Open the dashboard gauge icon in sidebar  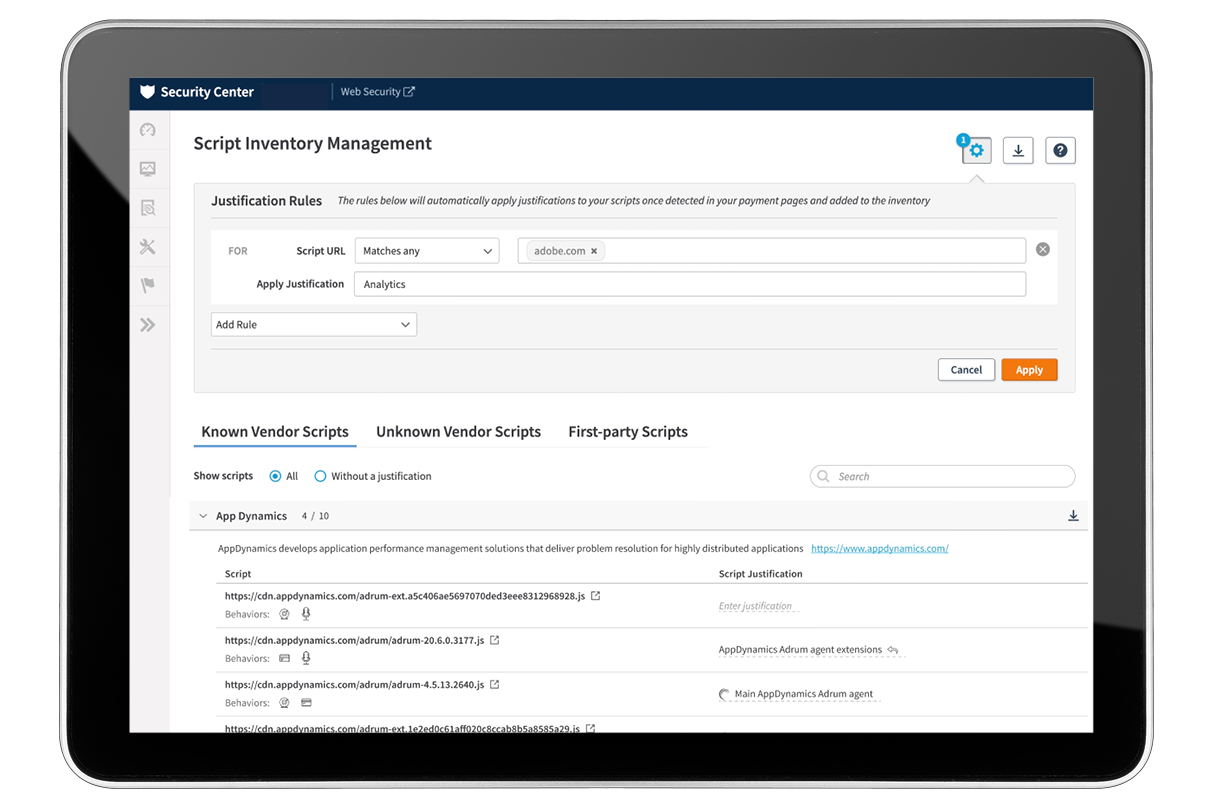148,130
